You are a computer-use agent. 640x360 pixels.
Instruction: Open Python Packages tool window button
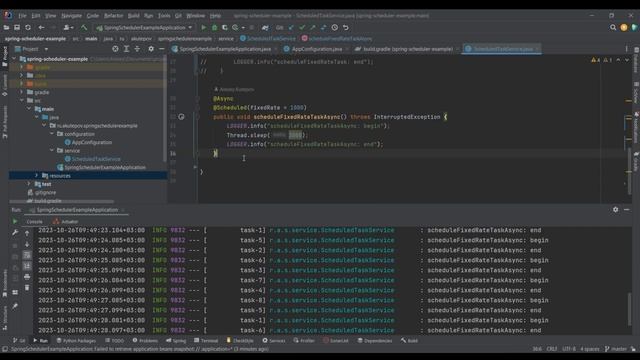(x=76, y=340)
